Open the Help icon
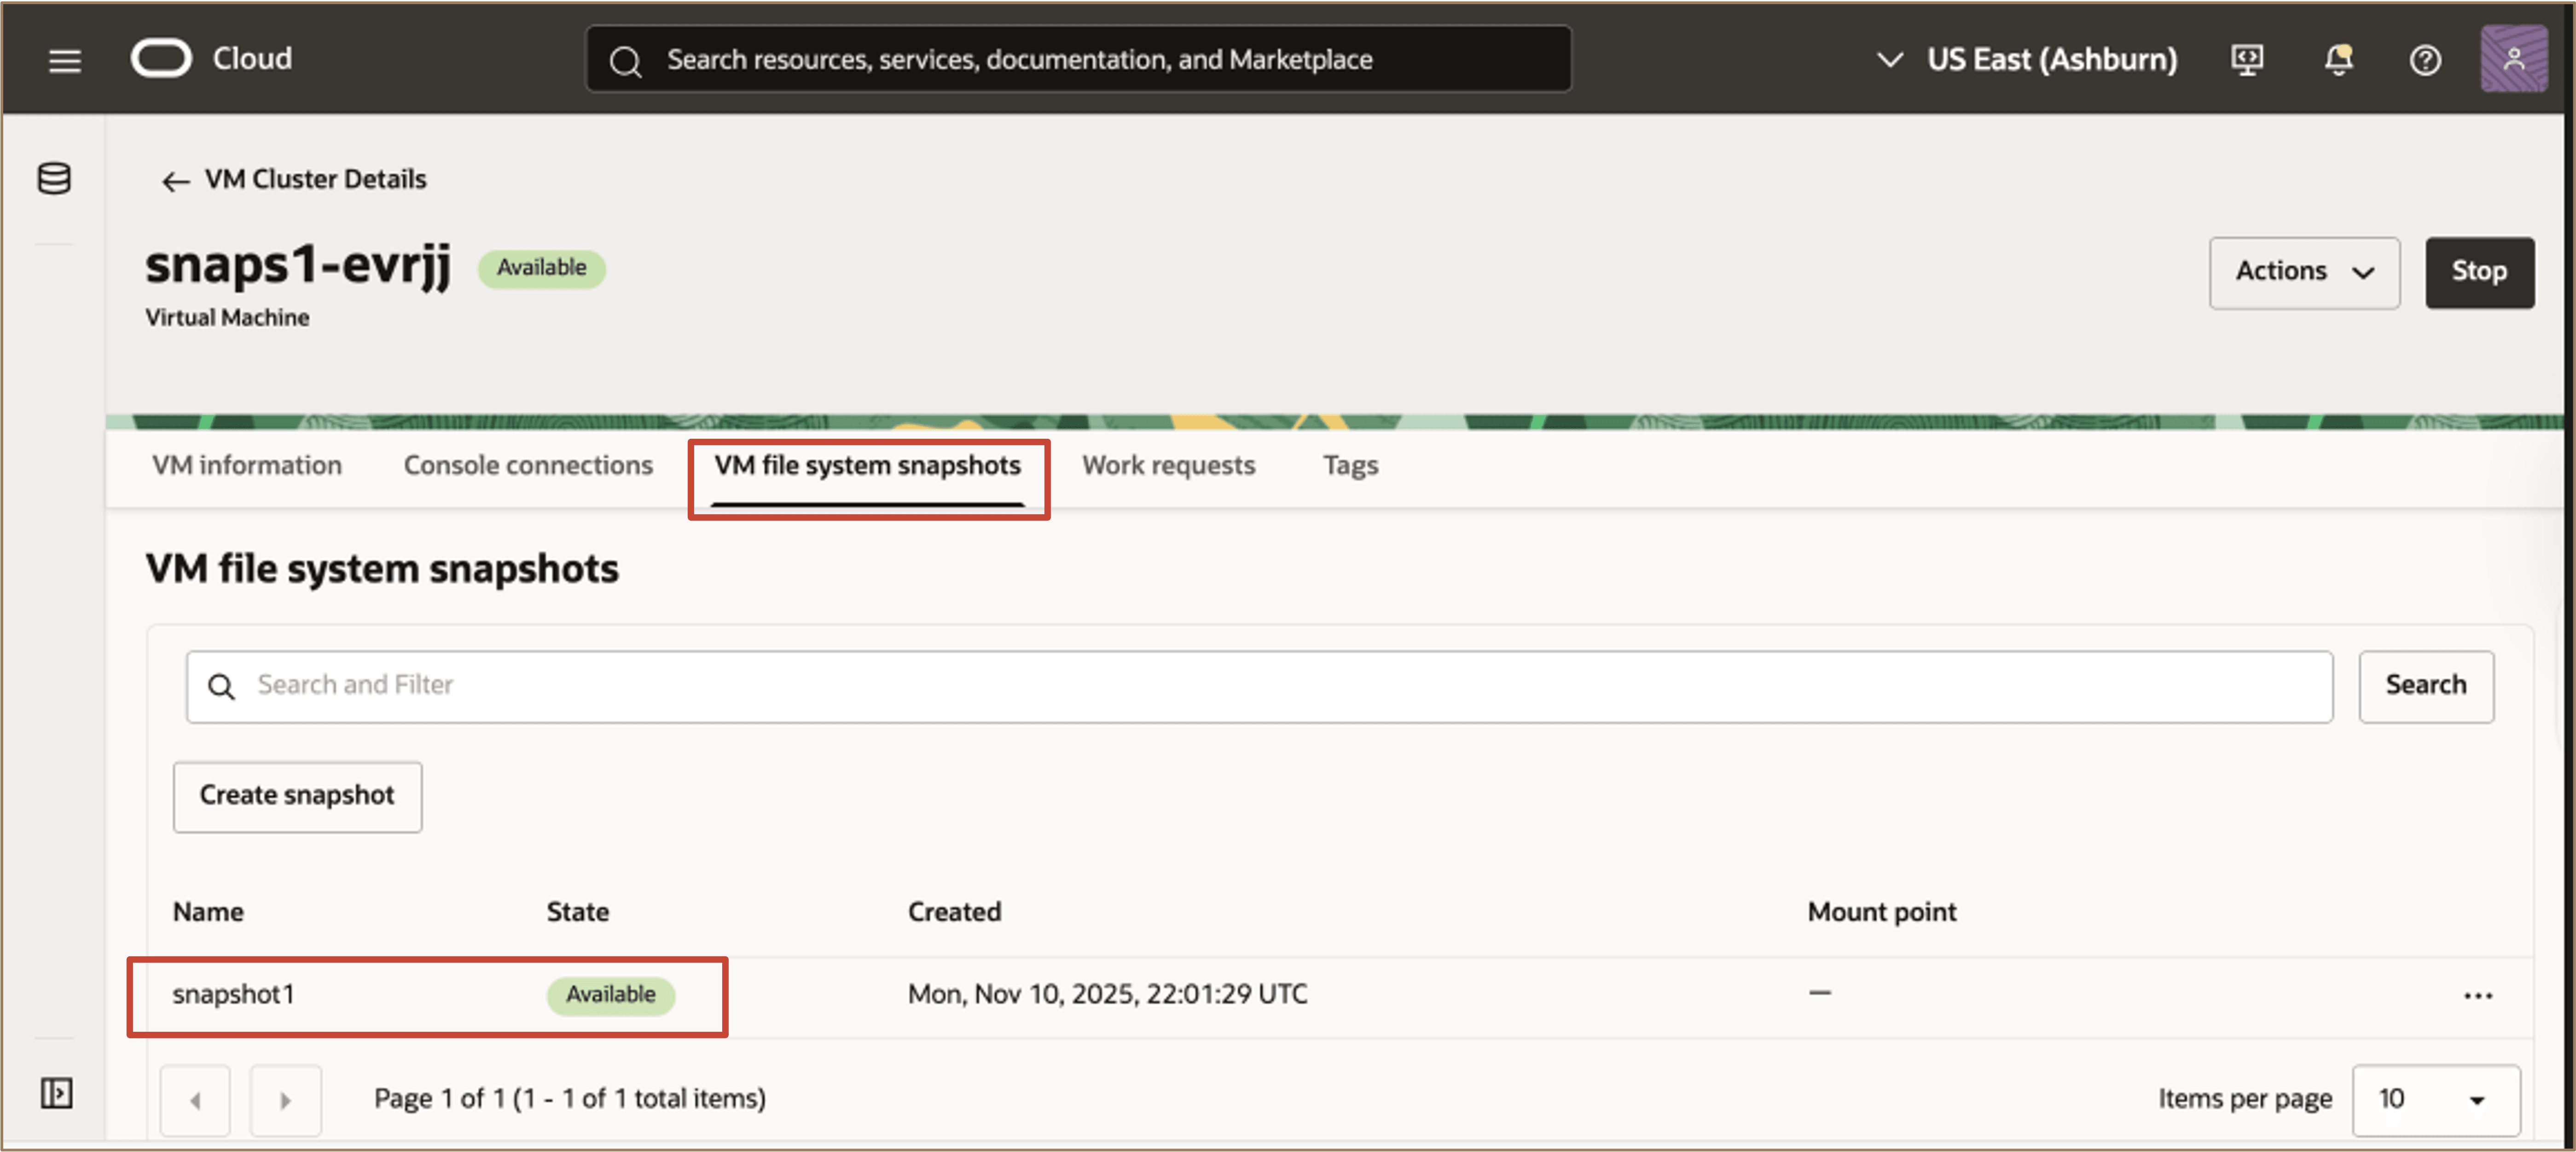 point(2425,59)
